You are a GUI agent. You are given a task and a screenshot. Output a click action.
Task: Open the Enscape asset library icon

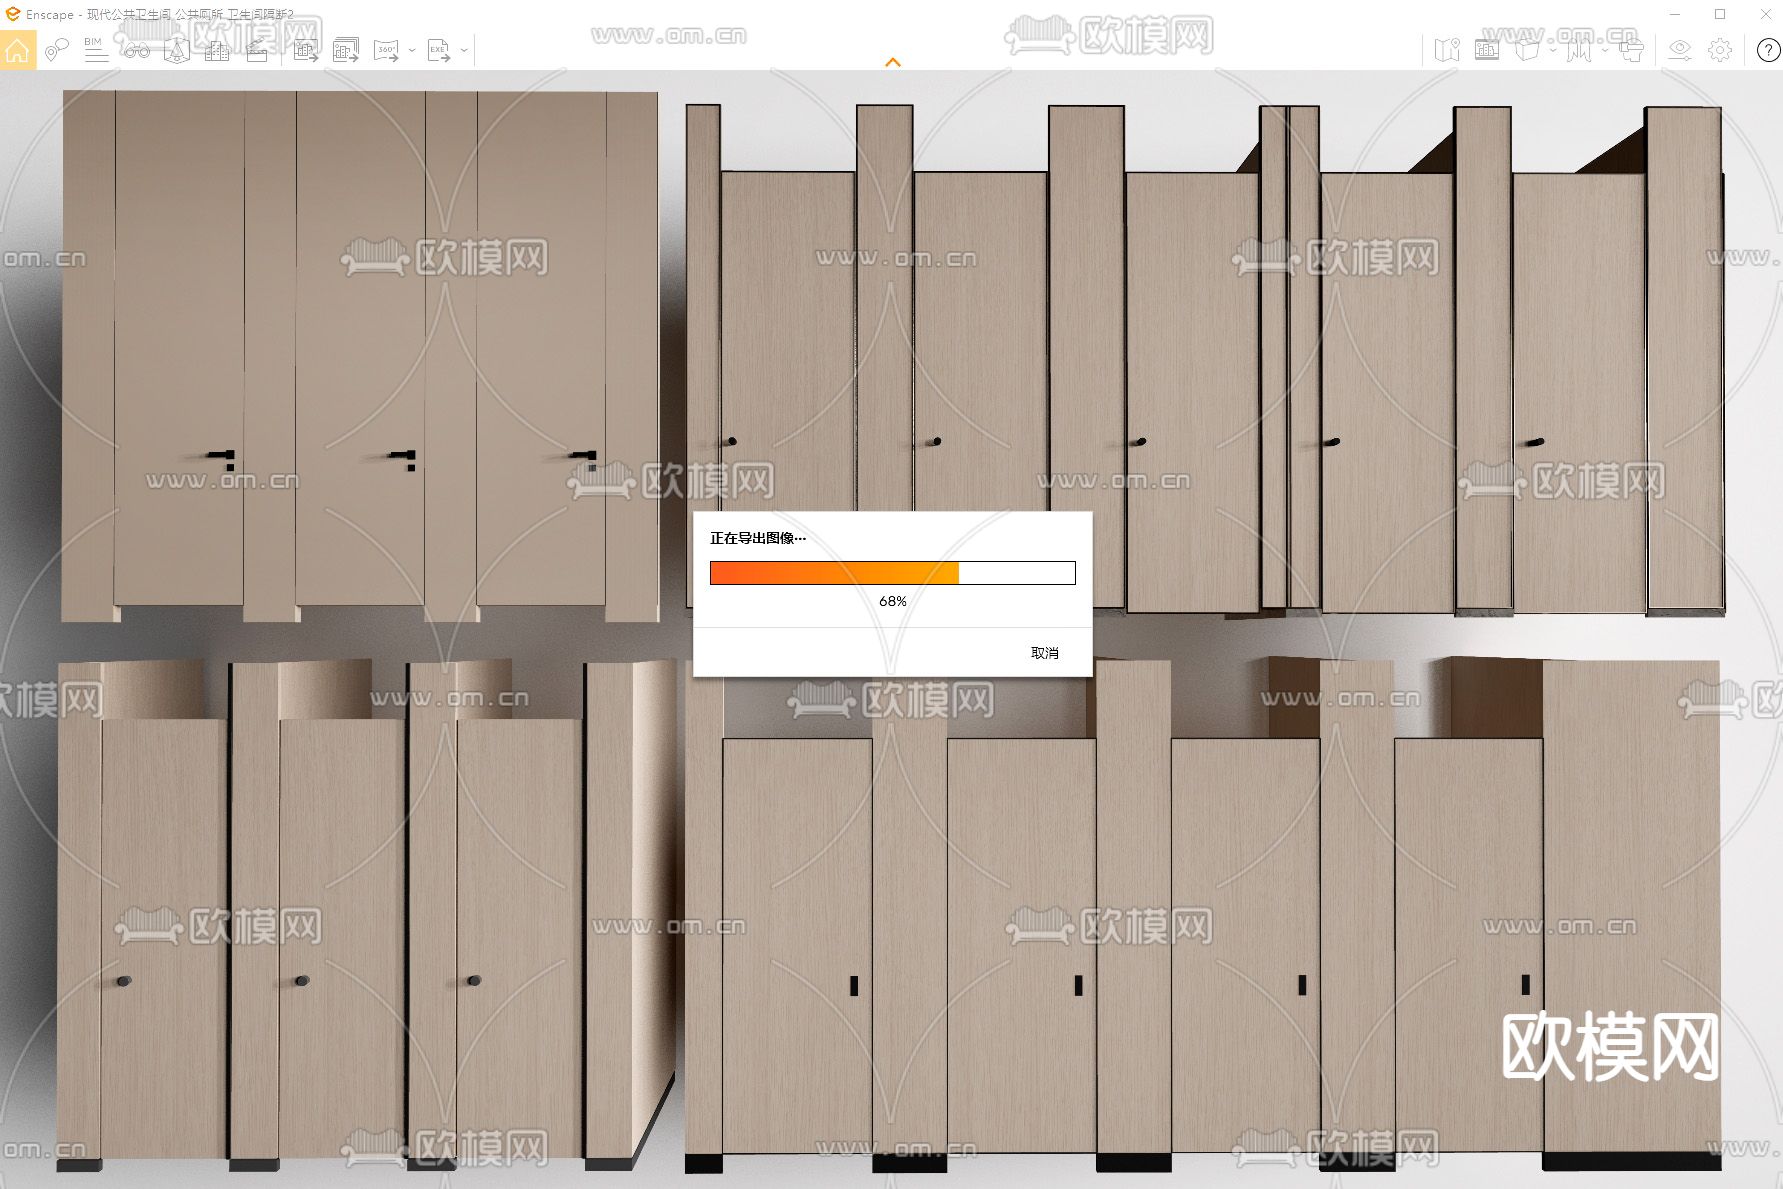[177, 50]
